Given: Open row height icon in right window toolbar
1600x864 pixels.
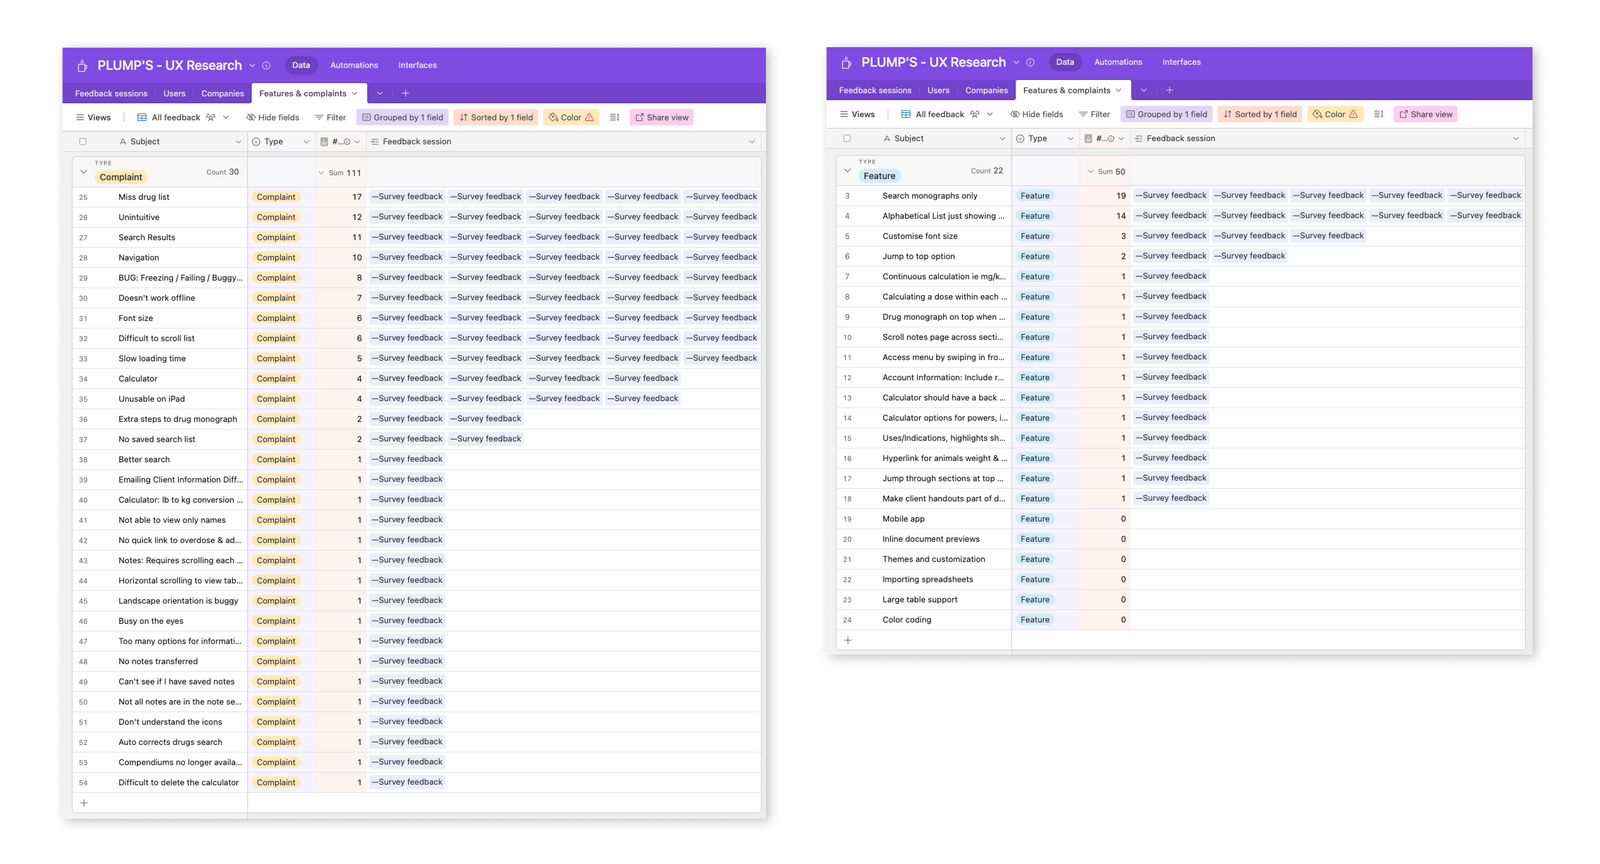Looking at the screenshot, I should coord(1378,114).
